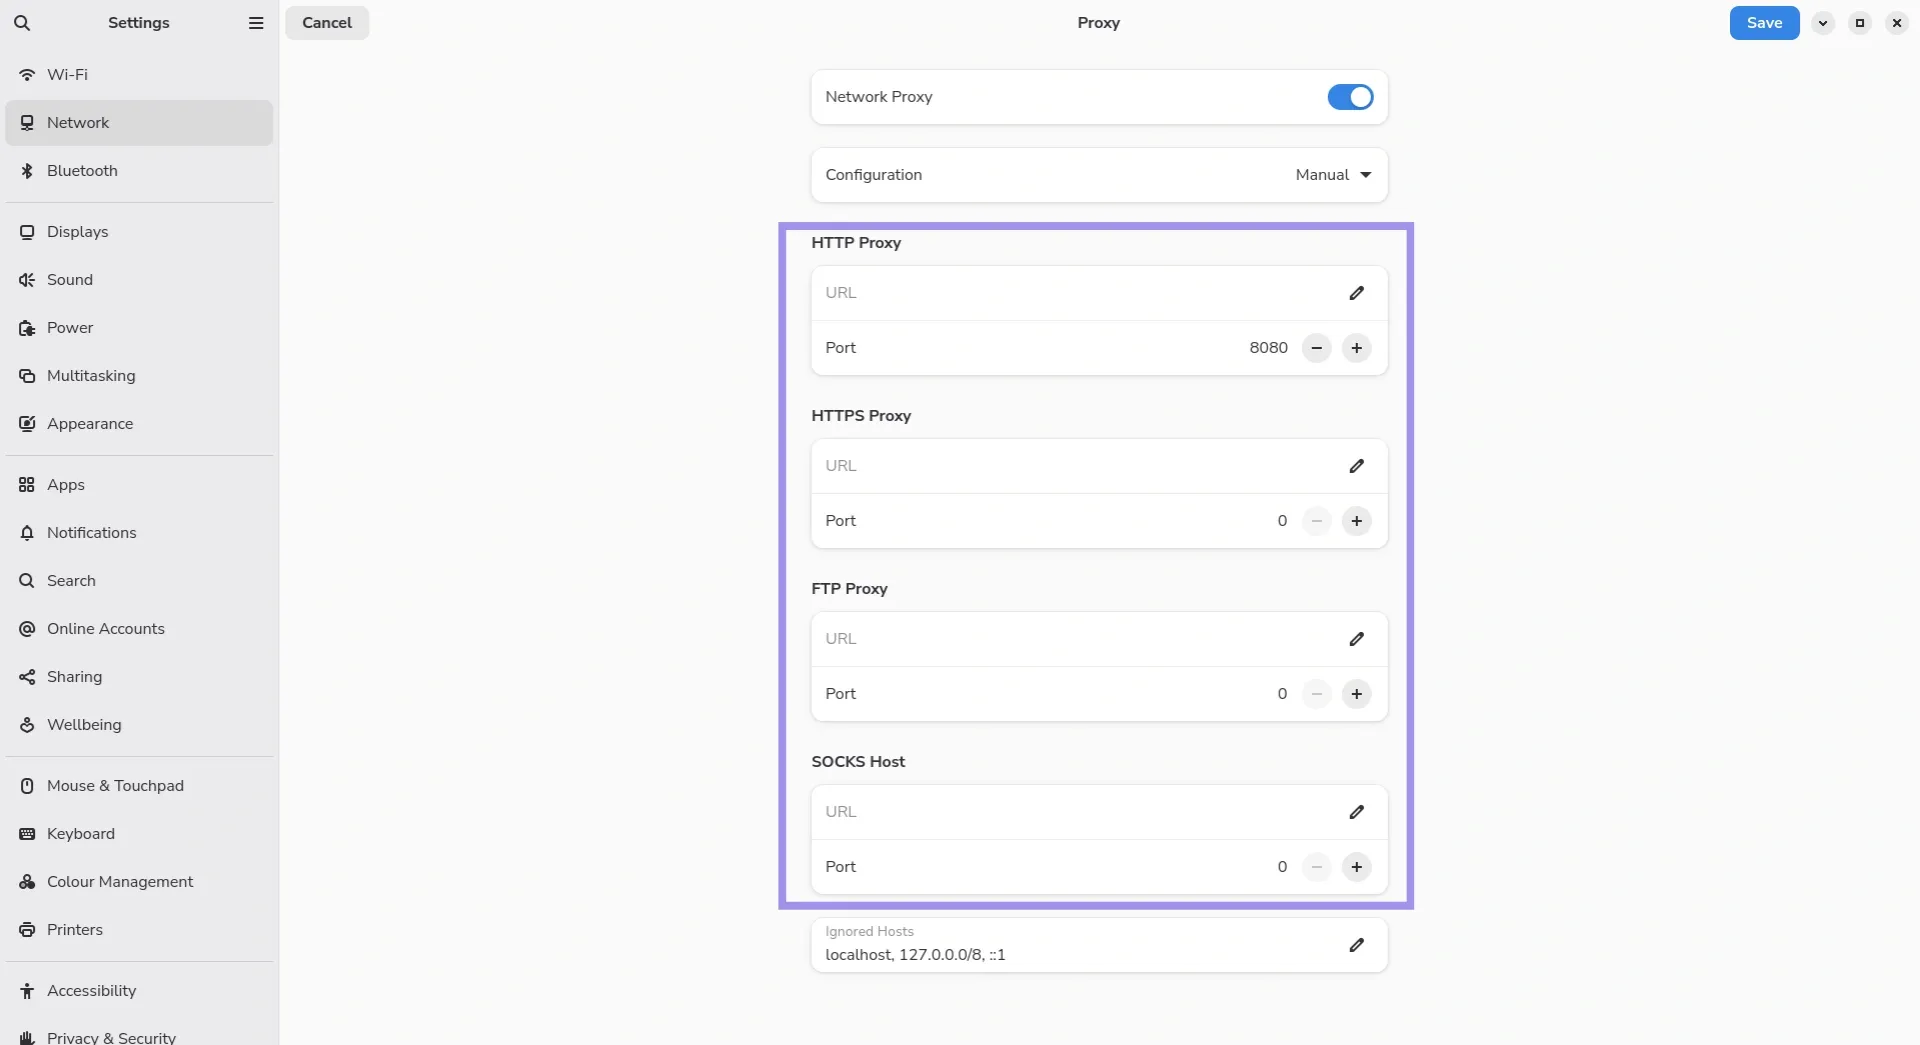Edit the FTP Proxy URL with pencil icon

(x=1356, y=639)
